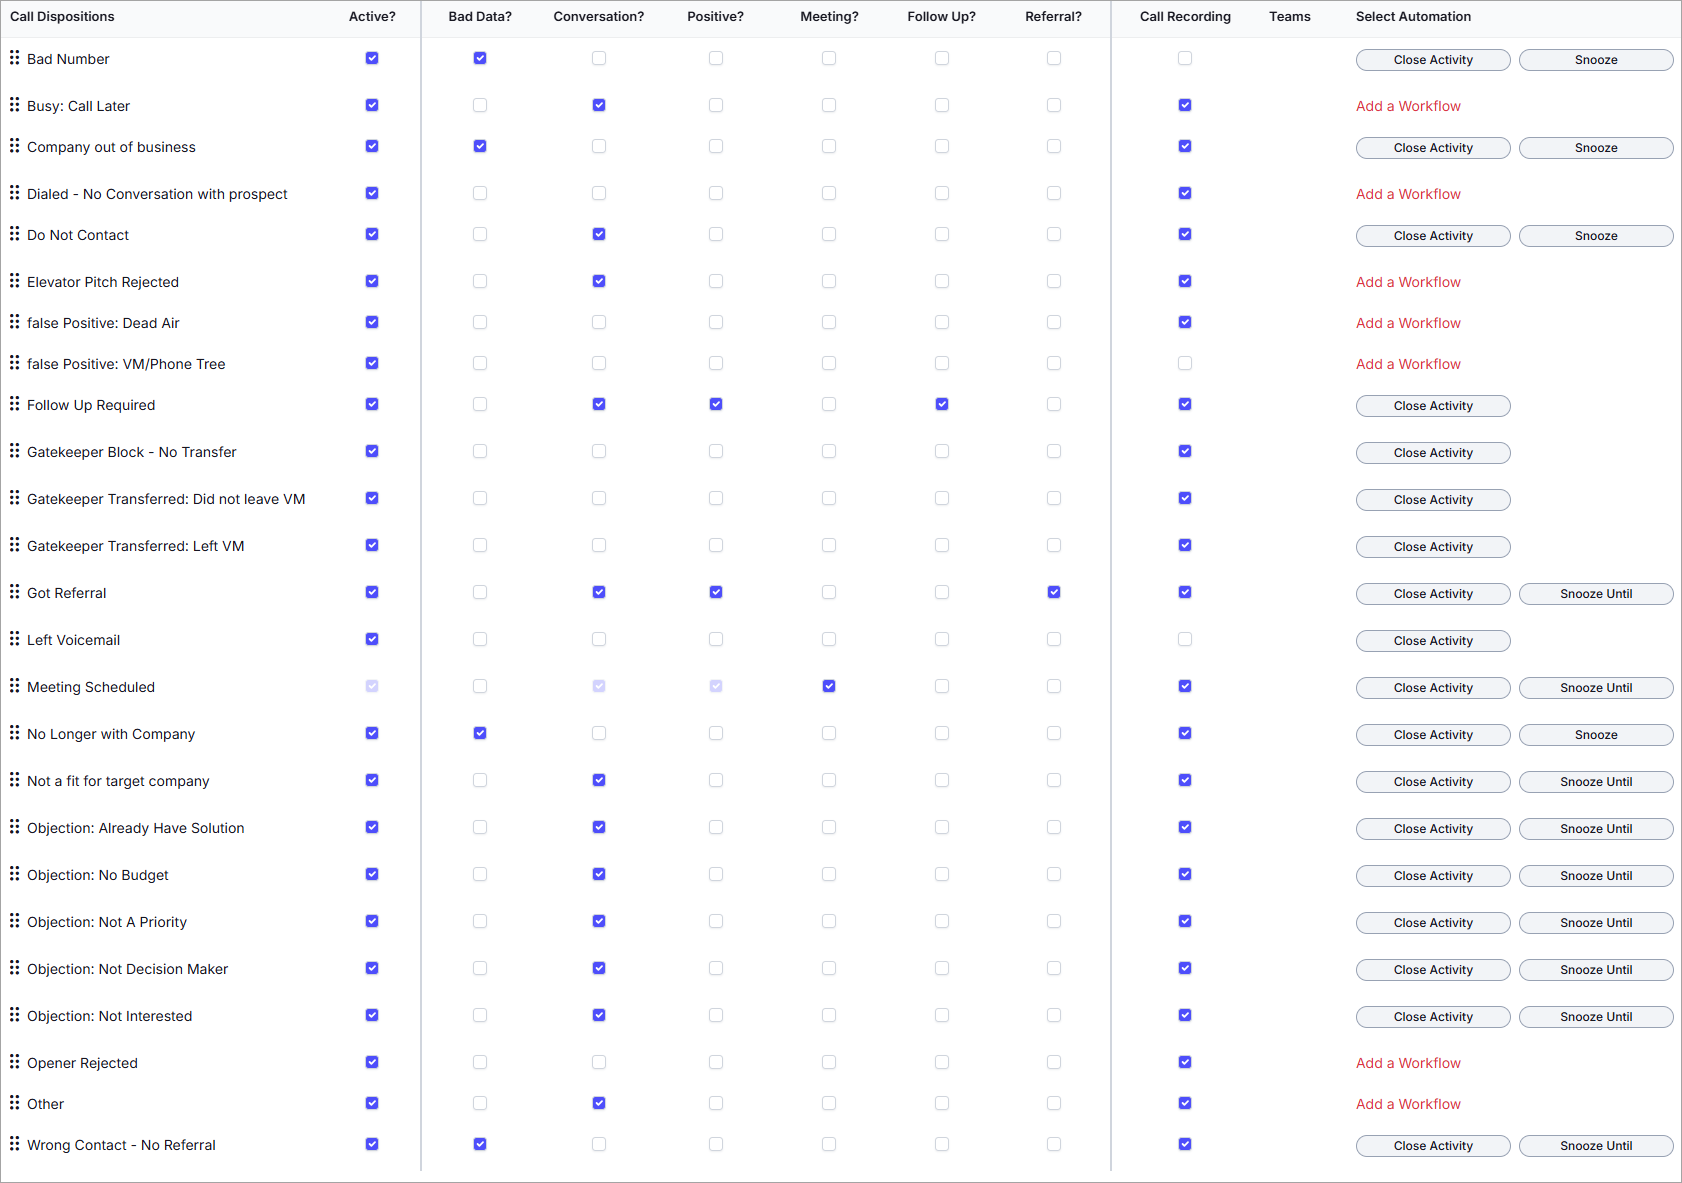Image resolution: width=1682 pixels, height=1183 pixels.
Task: Click Snooze Until for Objection: No Budget
Action: tap(1596, 876)
